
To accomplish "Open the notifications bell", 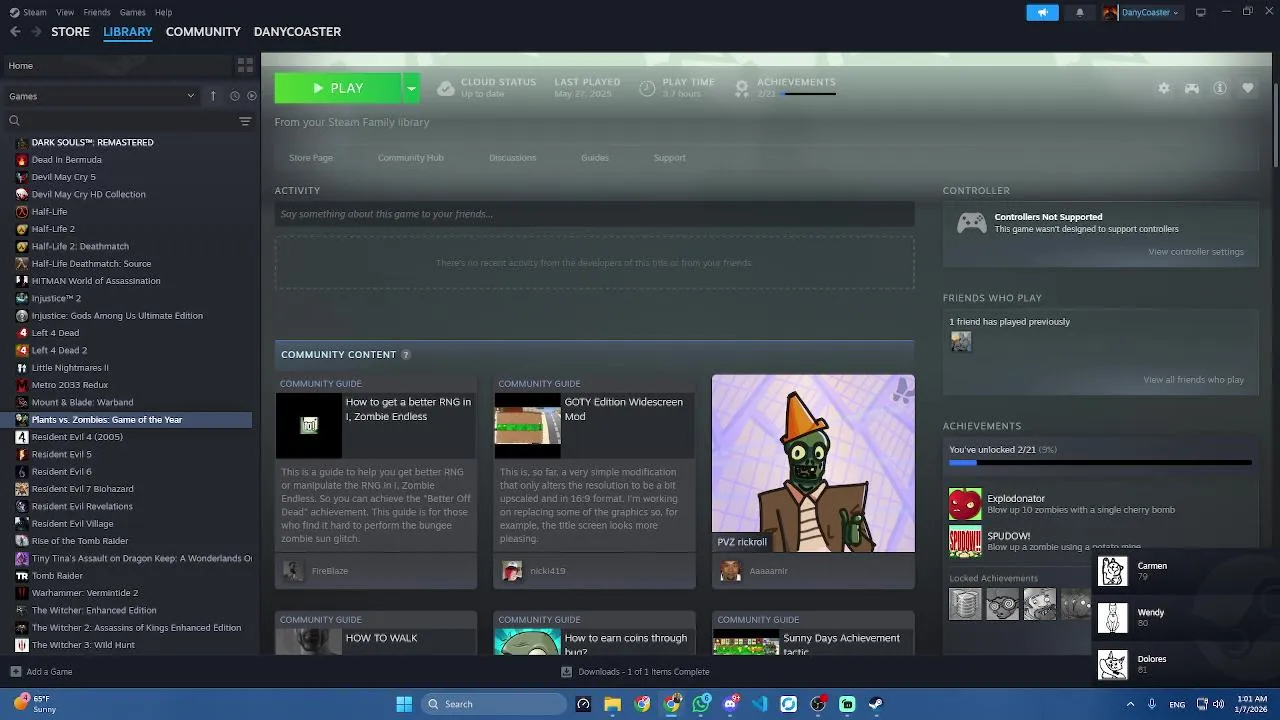I will pyautogui.click(x=1079, y=12).
